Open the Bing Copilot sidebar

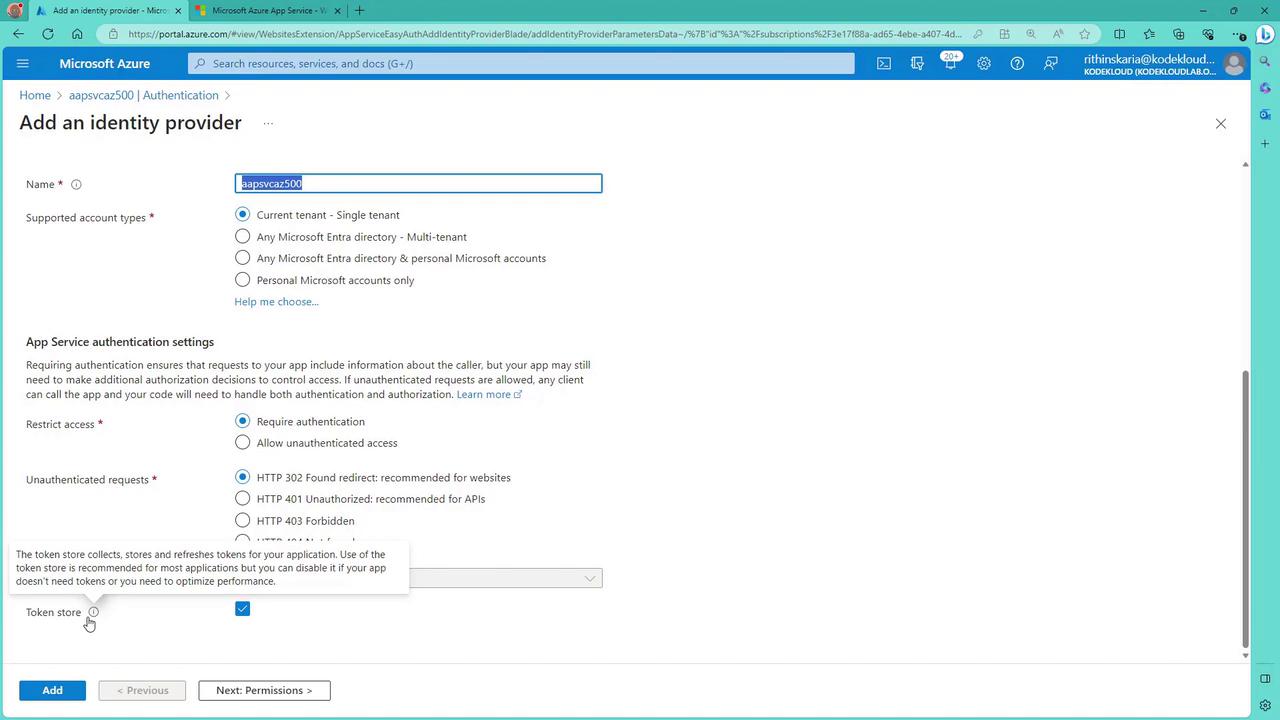(1265, 35)
